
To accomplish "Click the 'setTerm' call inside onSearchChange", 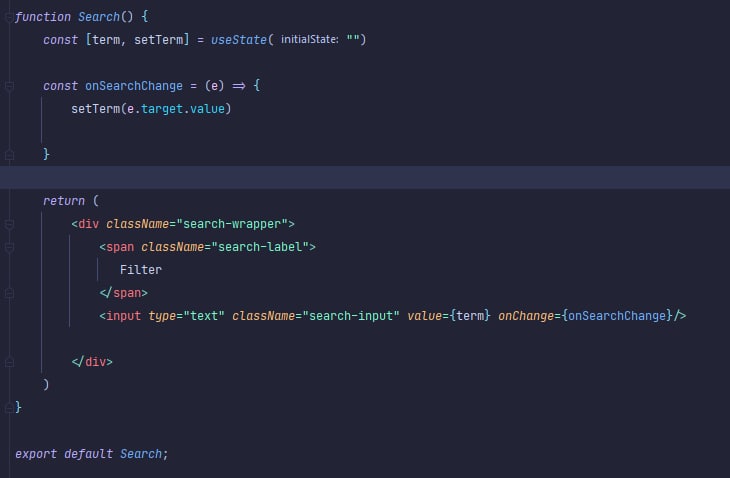I will click(x=95, y=109).
